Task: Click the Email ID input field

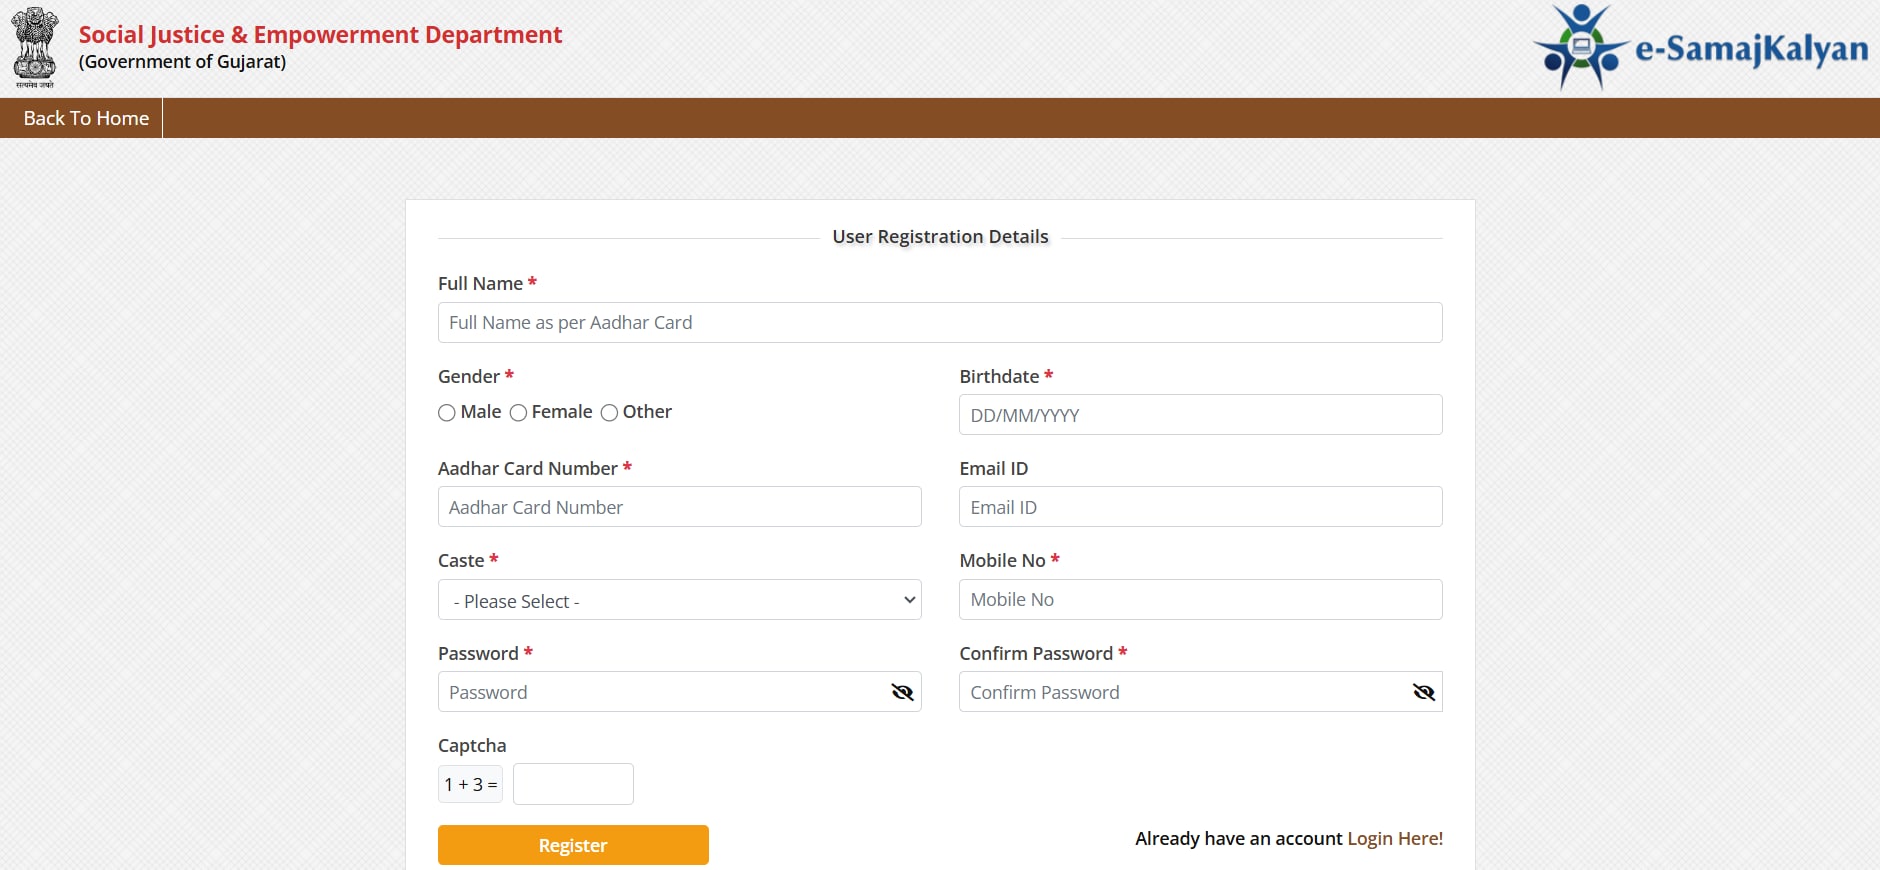Action: [x=1200, y=507]
